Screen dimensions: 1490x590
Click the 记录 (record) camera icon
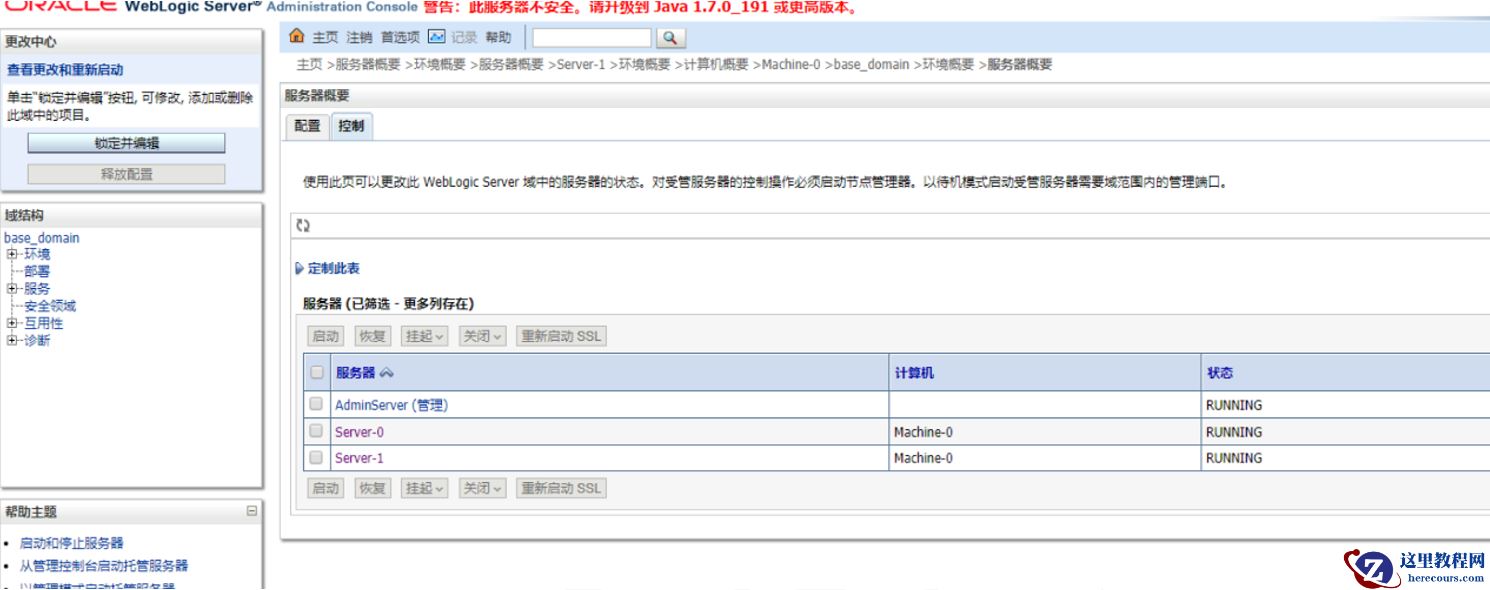point(435,39)
